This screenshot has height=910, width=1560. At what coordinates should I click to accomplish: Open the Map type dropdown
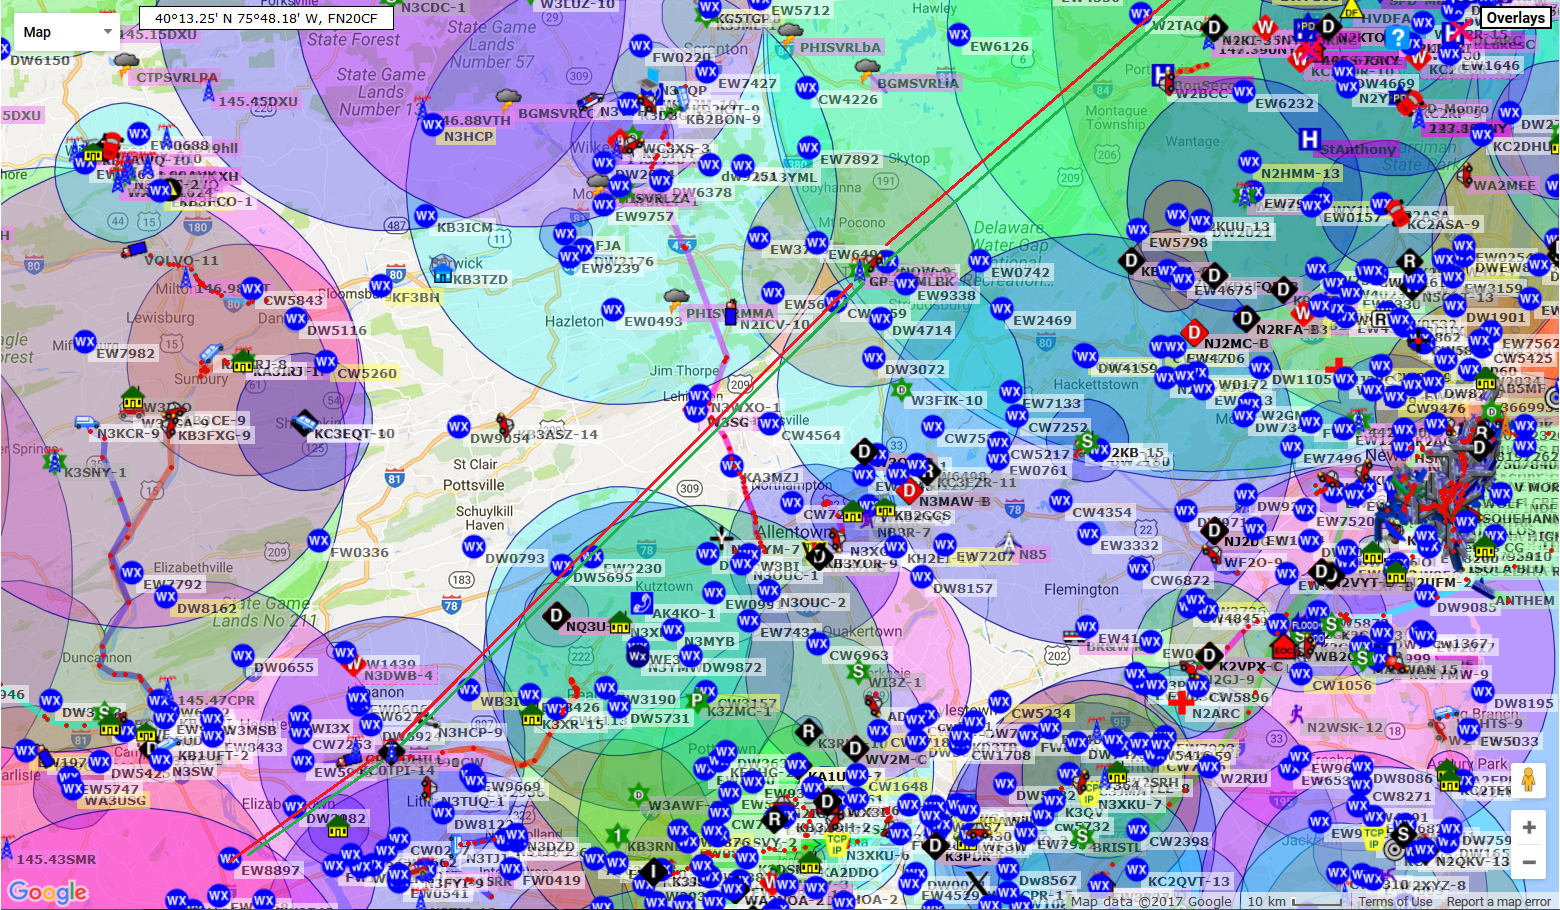pyautogui.click(x=66, y=32)
